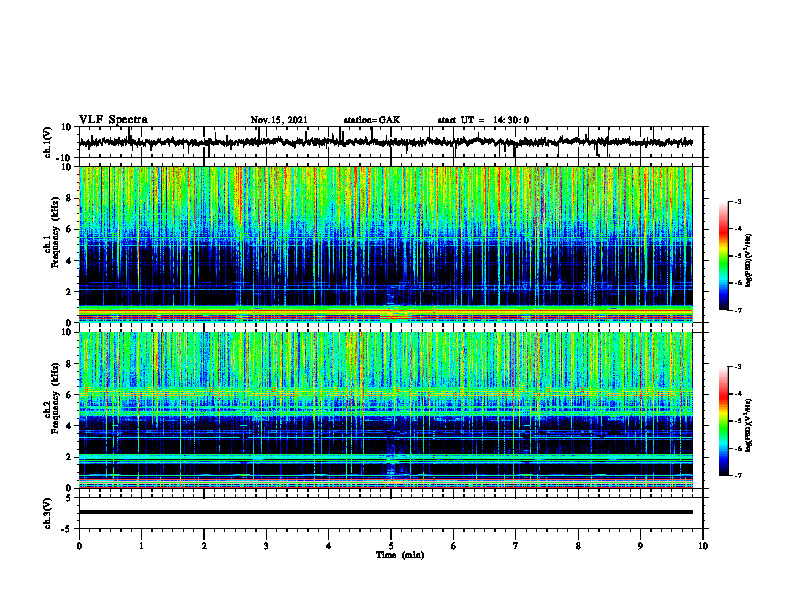Select the rotated log(PSD) label beside the ch.2 color bar
The height and width of the screenshot is (612, 792).
pos(749,425)
